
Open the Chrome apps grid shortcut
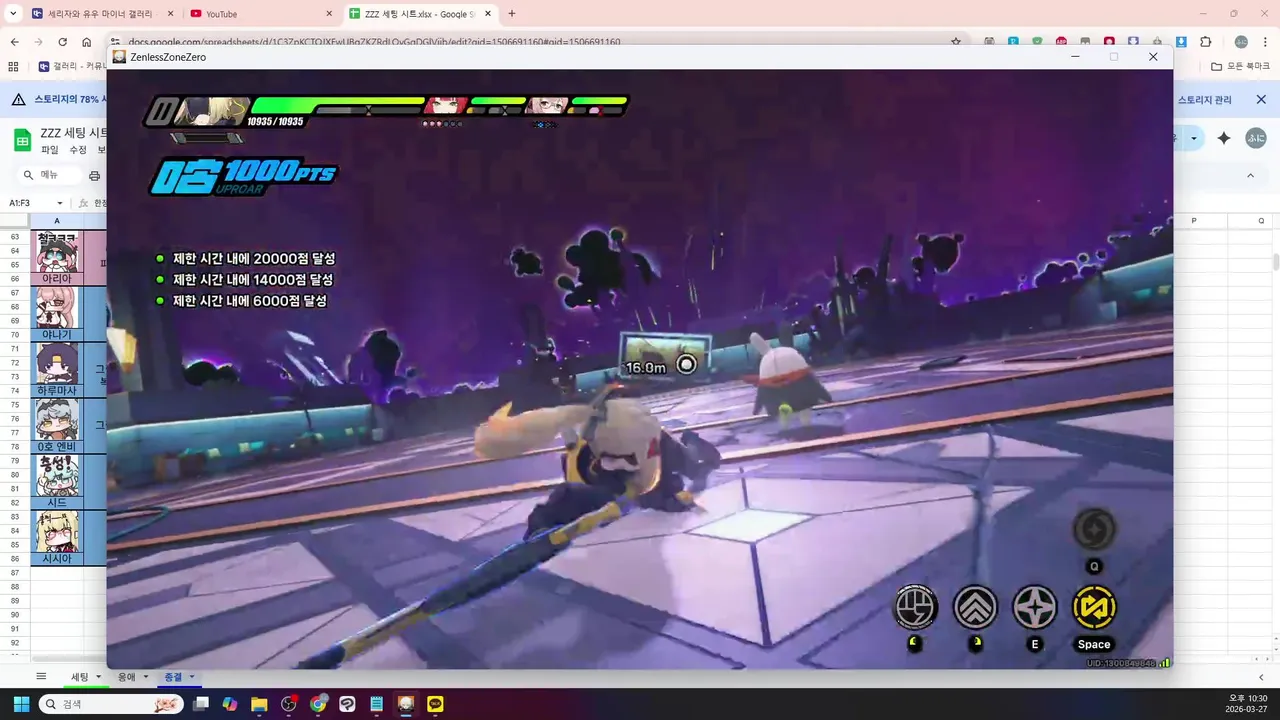(13, 66)
